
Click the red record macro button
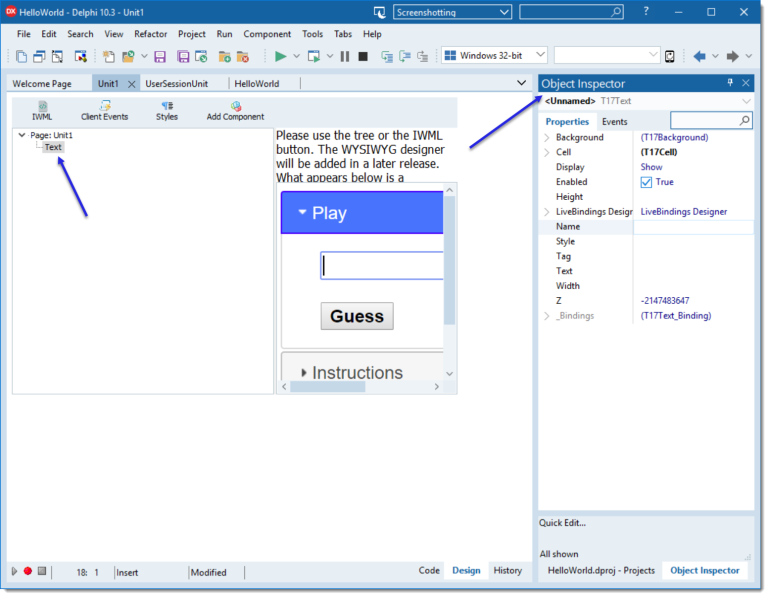[28, 571]
